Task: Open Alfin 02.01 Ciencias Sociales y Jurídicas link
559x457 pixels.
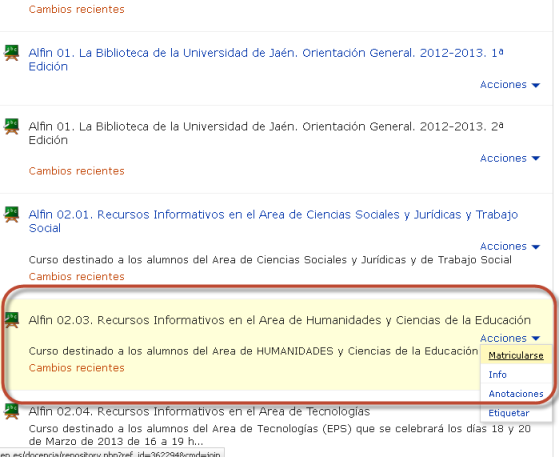Action: pos(273,221)
